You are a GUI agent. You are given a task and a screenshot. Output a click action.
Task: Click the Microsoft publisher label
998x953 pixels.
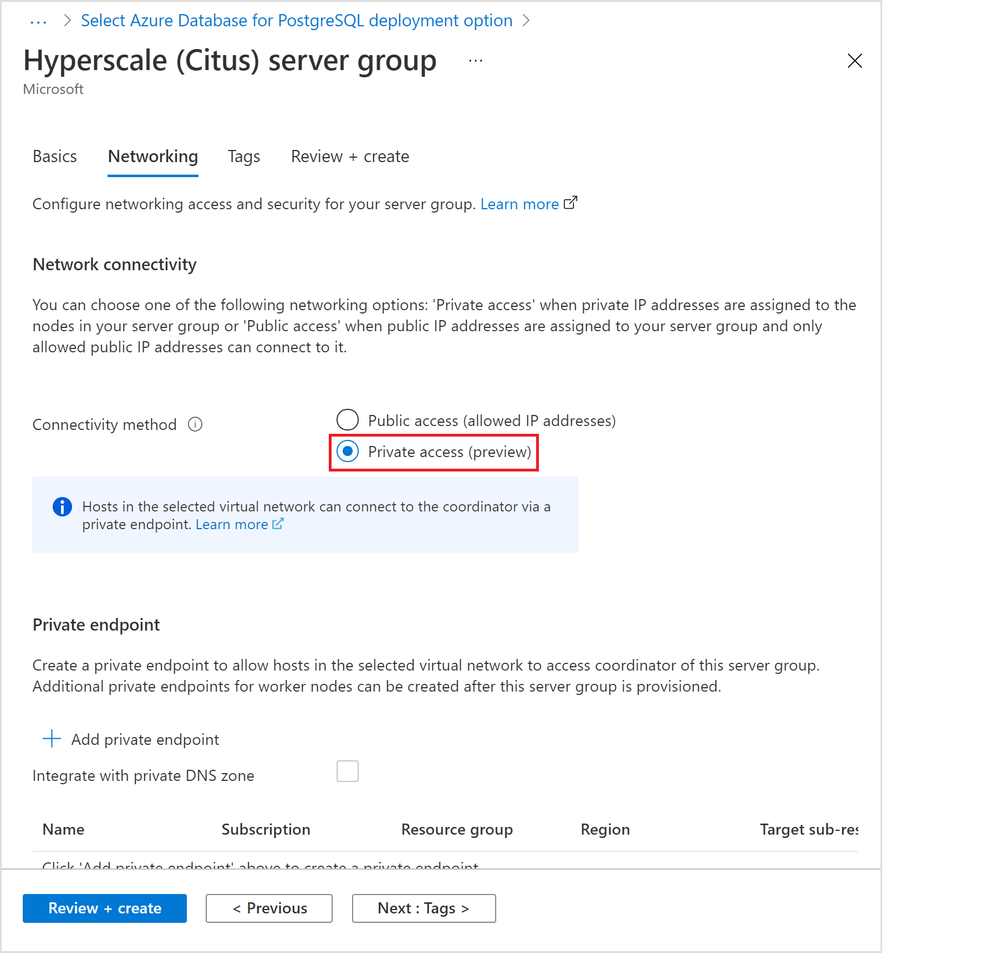coord(53,89)
